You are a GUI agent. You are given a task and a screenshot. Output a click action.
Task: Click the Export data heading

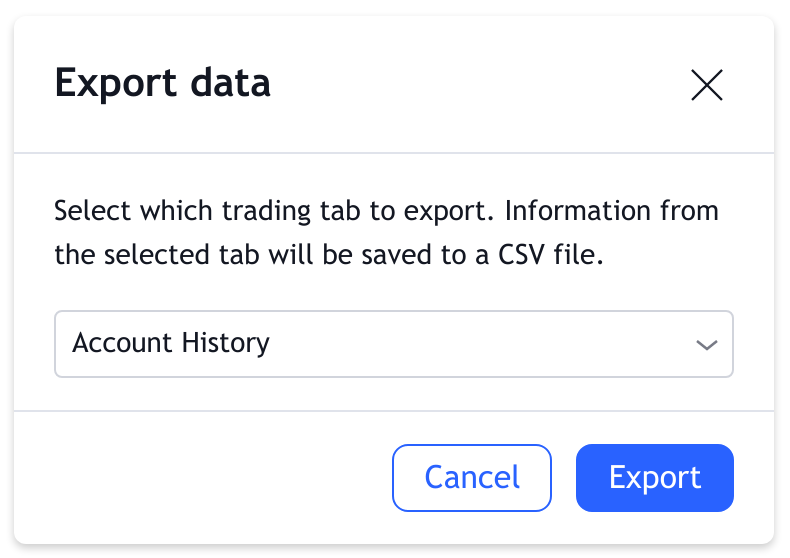pyautogui.click(x=162, y=83)
